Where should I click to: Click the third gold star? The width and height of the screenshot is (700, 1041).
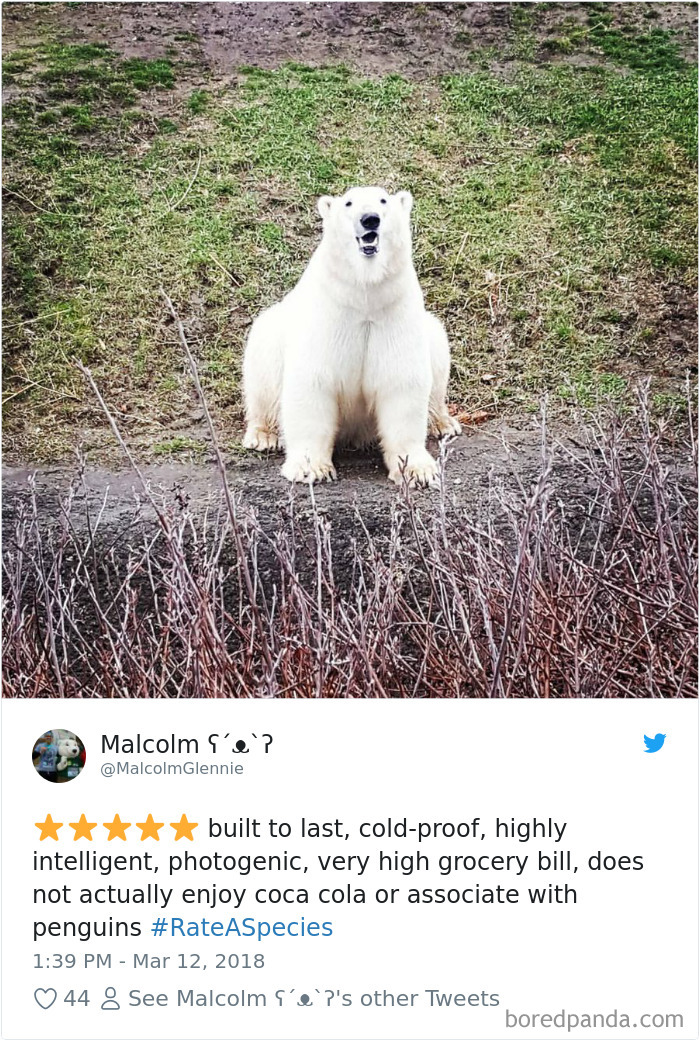click(x=116, y=828)
